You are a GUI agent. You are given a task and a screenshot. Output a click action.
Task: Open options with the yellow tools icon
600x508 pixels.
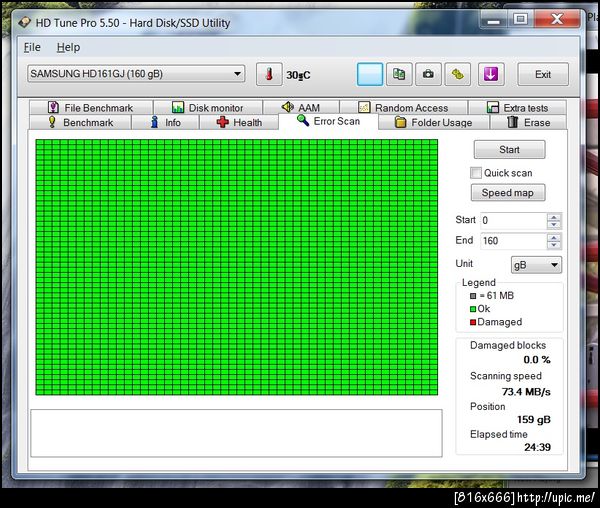click(x=457, y=74)
